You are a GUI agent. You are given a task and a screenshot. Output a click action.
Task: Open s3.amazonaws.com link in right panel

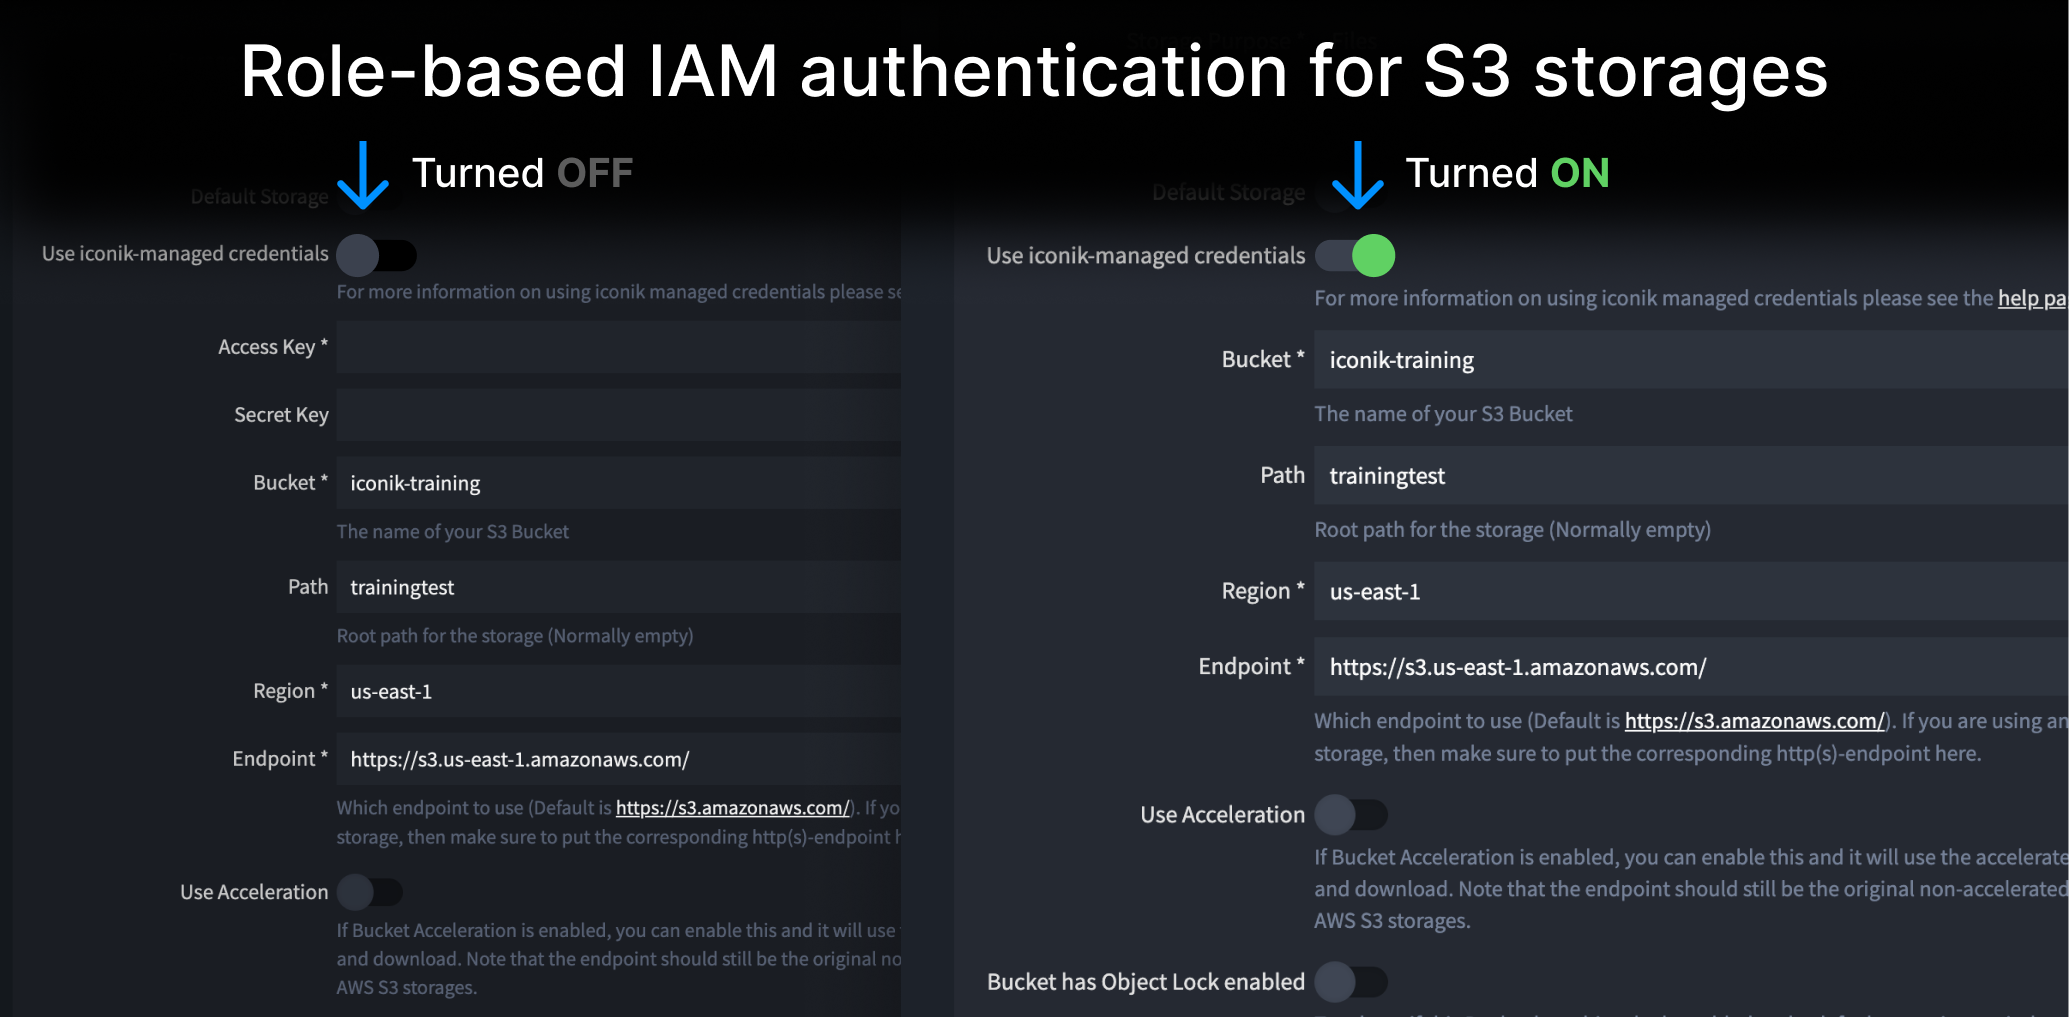[x=1755, y=720]
